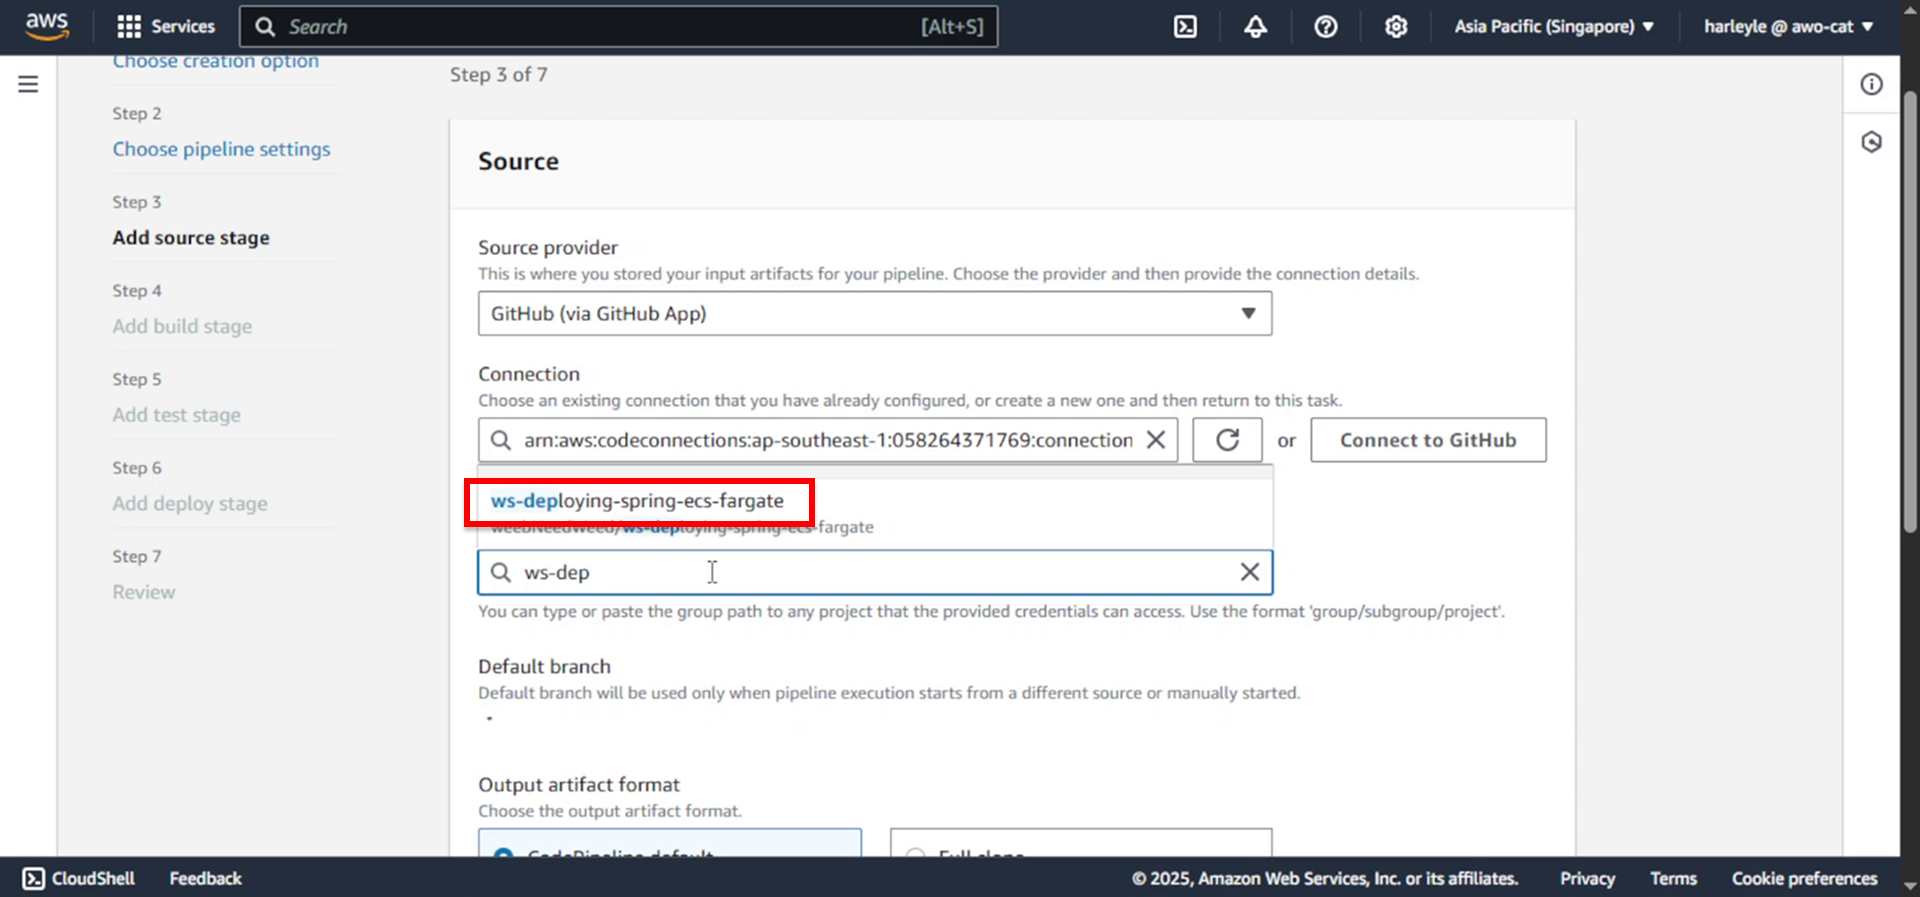Click the Connect to GitHub button
This screenshot has height=897, width=1920.
1428,440
